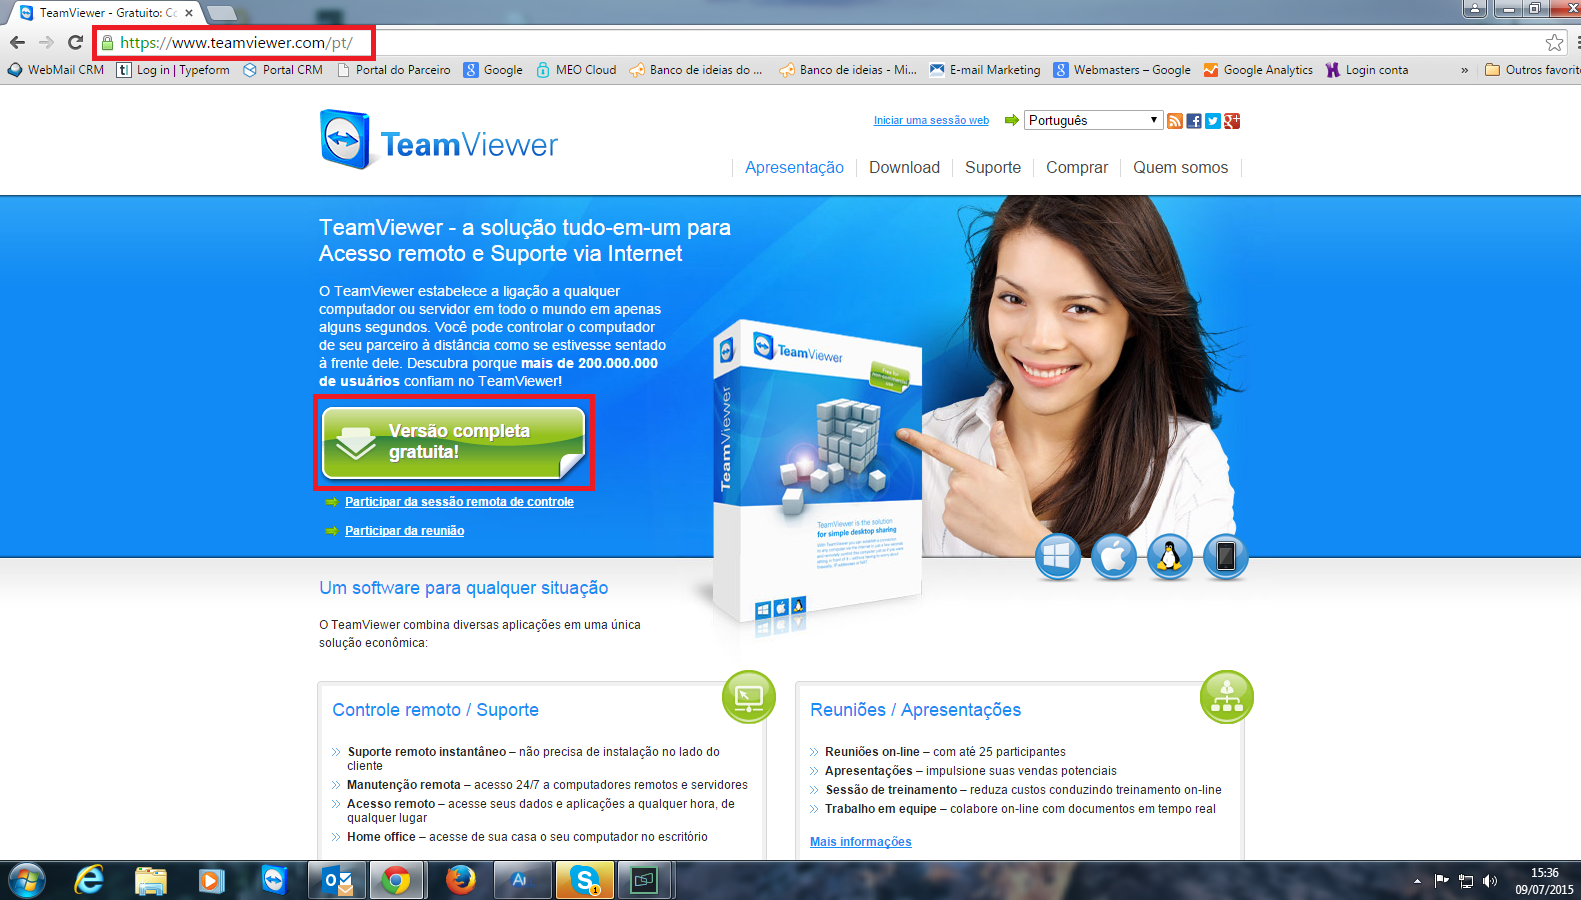This screenshot has height=900, width=1581.
Task: Open the media player taskbar icon
Action: [211, 881]
